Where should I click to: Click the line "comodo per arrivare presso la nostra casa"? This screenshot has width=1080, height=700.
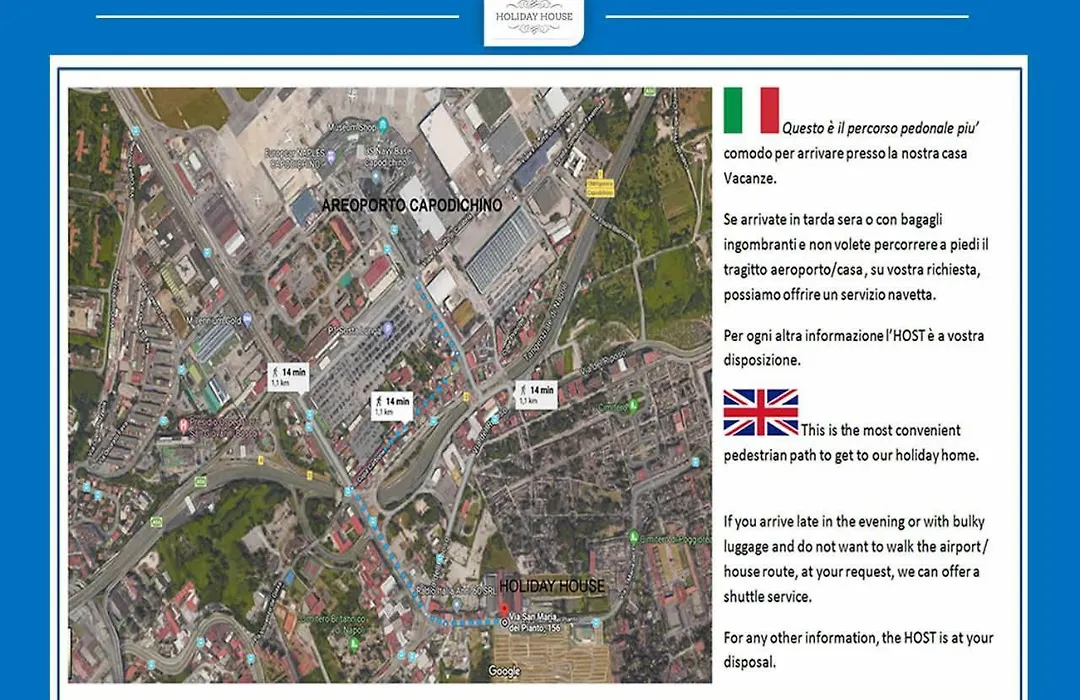(x=845, y=153)
